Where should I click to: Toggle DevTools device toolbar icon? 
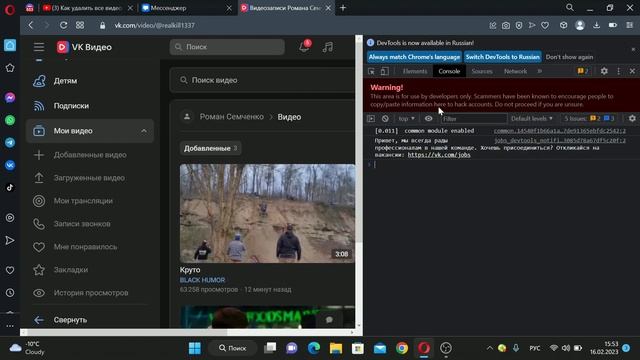click(x=384, y=71)
